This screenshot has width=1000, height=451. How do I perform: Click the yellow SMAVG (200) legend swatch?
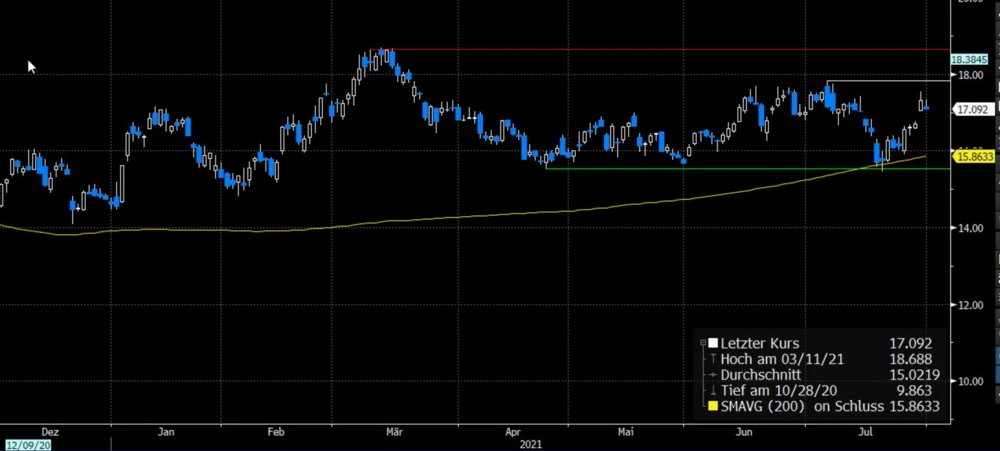coord(713,407)
